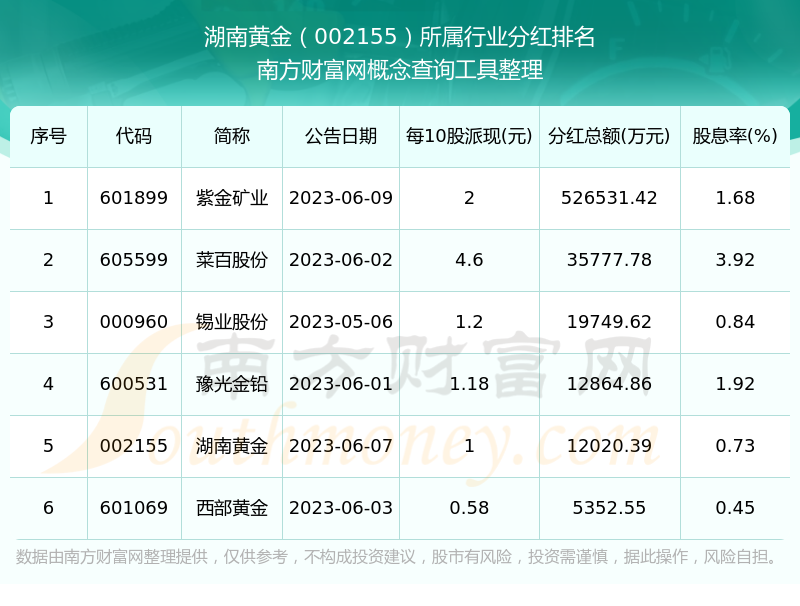Click date 2023-06-07

pos(341,446)
